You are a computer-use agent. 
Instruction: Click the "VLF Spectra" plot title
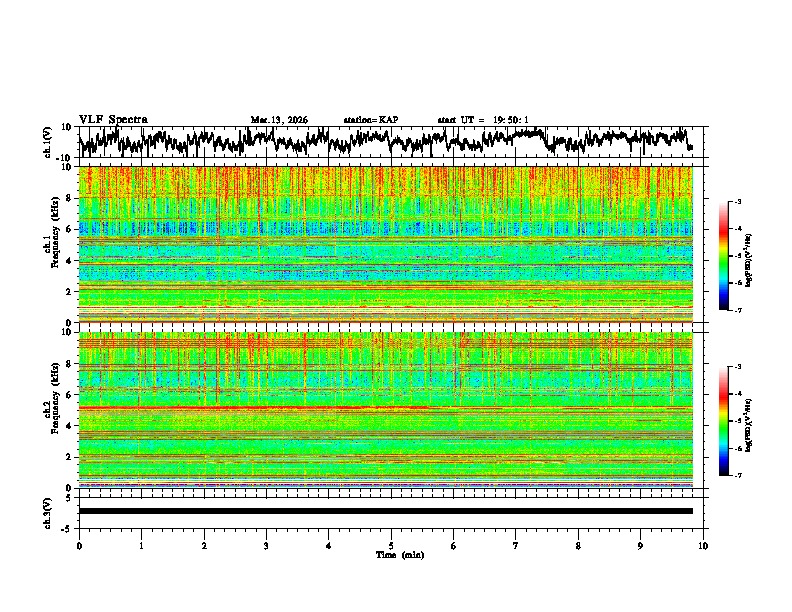click(113, 120)
